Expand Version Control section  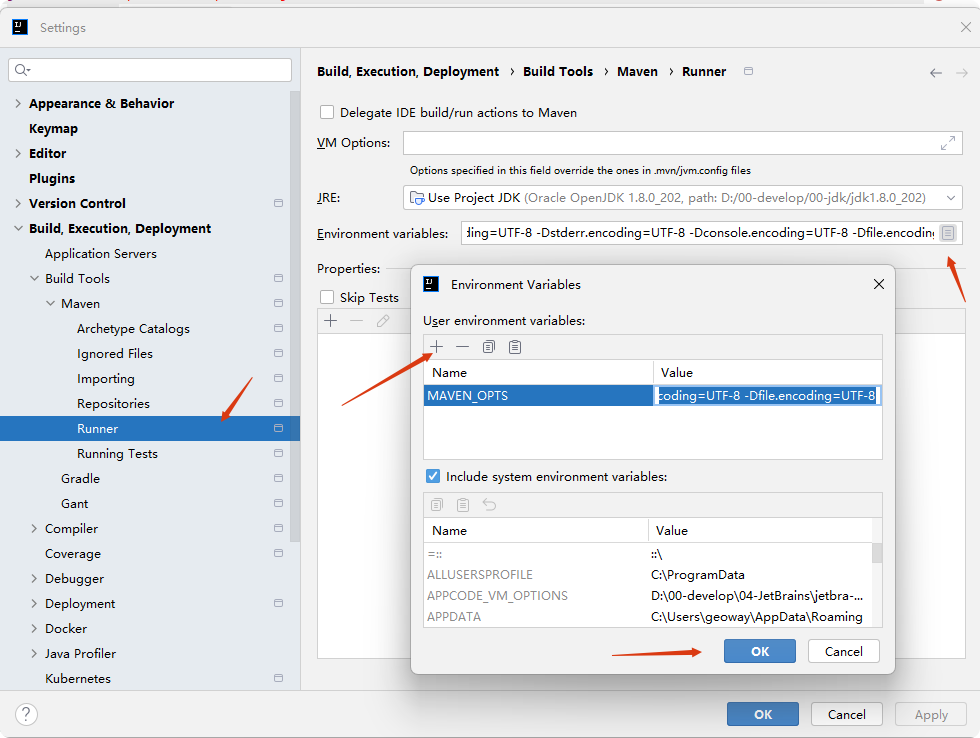click(18, 203)
